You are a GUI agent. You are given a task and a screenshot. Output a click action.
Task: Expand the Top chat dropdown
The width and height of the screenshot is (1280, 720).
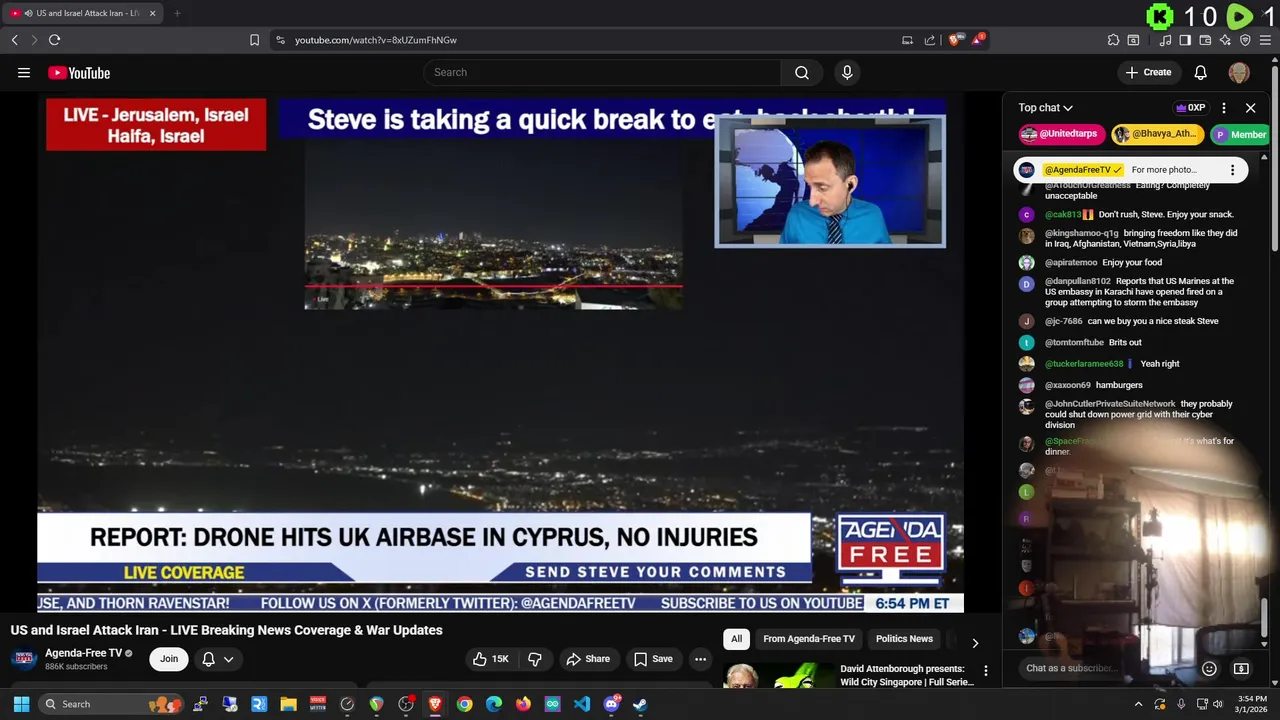(x=1045, y=108)
